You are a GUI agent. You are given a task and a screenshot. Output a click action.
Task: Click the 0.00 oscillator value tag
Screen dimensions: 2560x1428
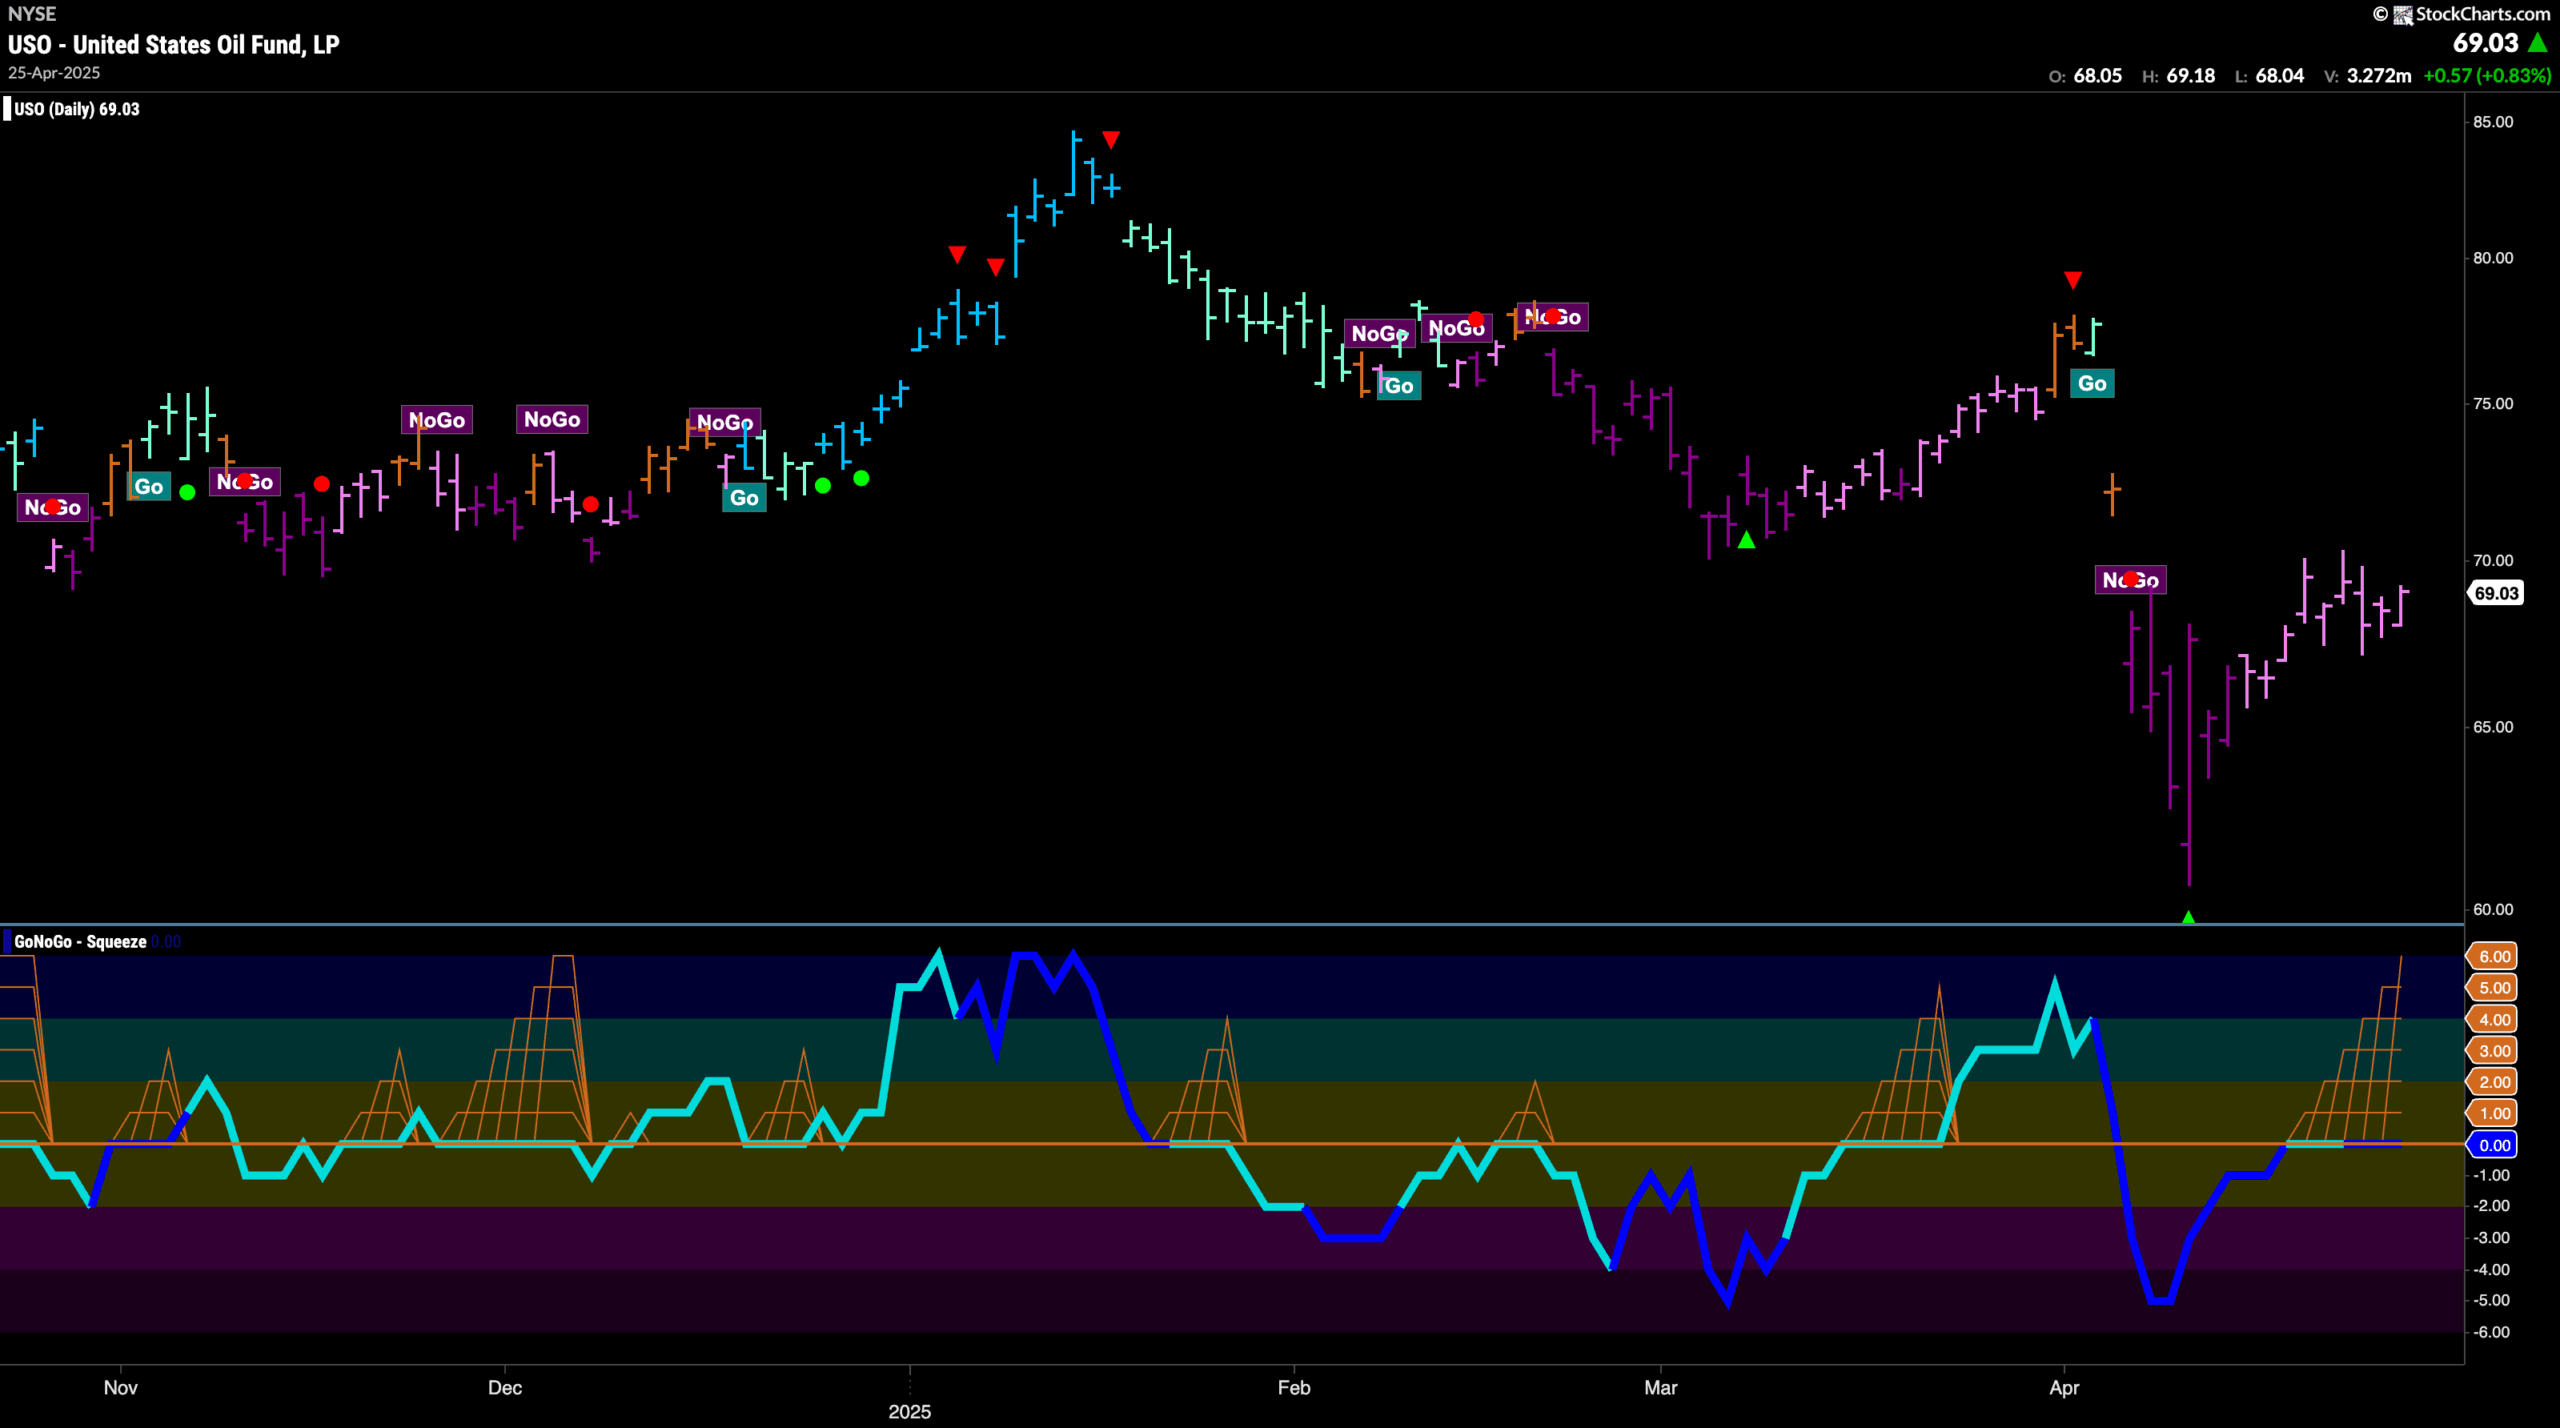(2494, 1145)
